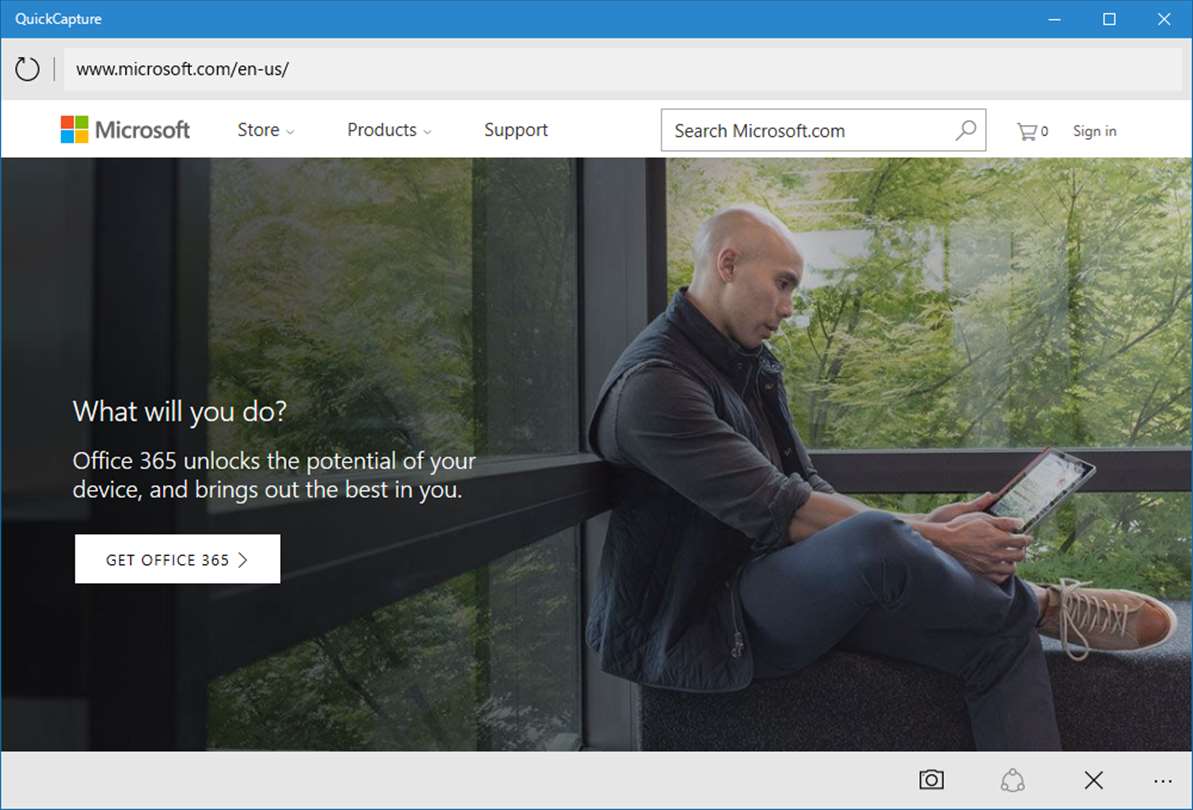Open the more options ellipsis menu
1193x810 pixels.
click(x=1163, y=781)
